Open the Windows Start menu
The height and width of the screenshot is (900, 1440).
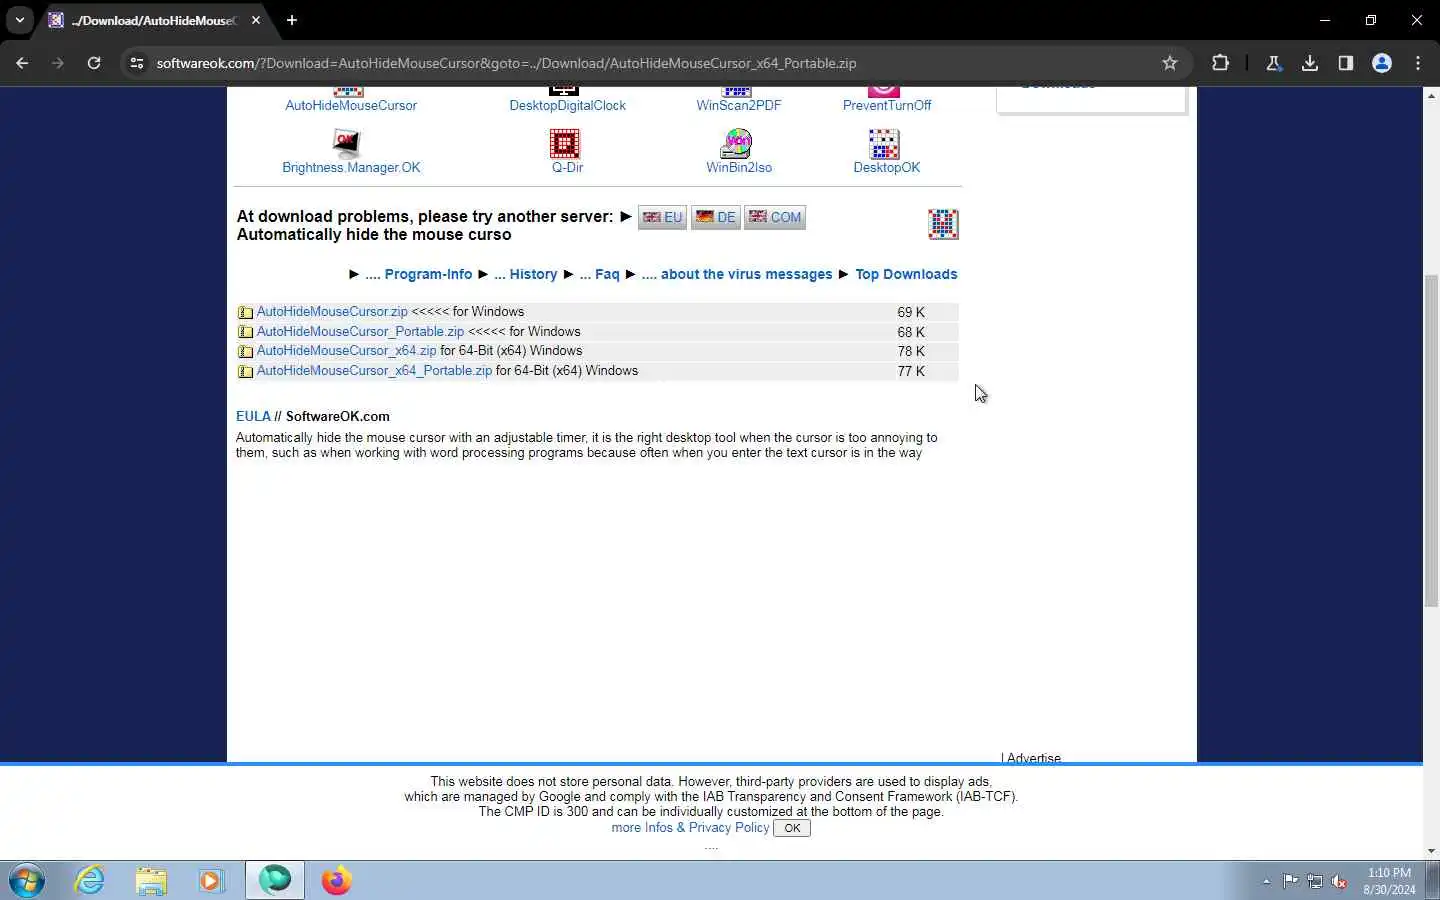click(x=27, y=881)
